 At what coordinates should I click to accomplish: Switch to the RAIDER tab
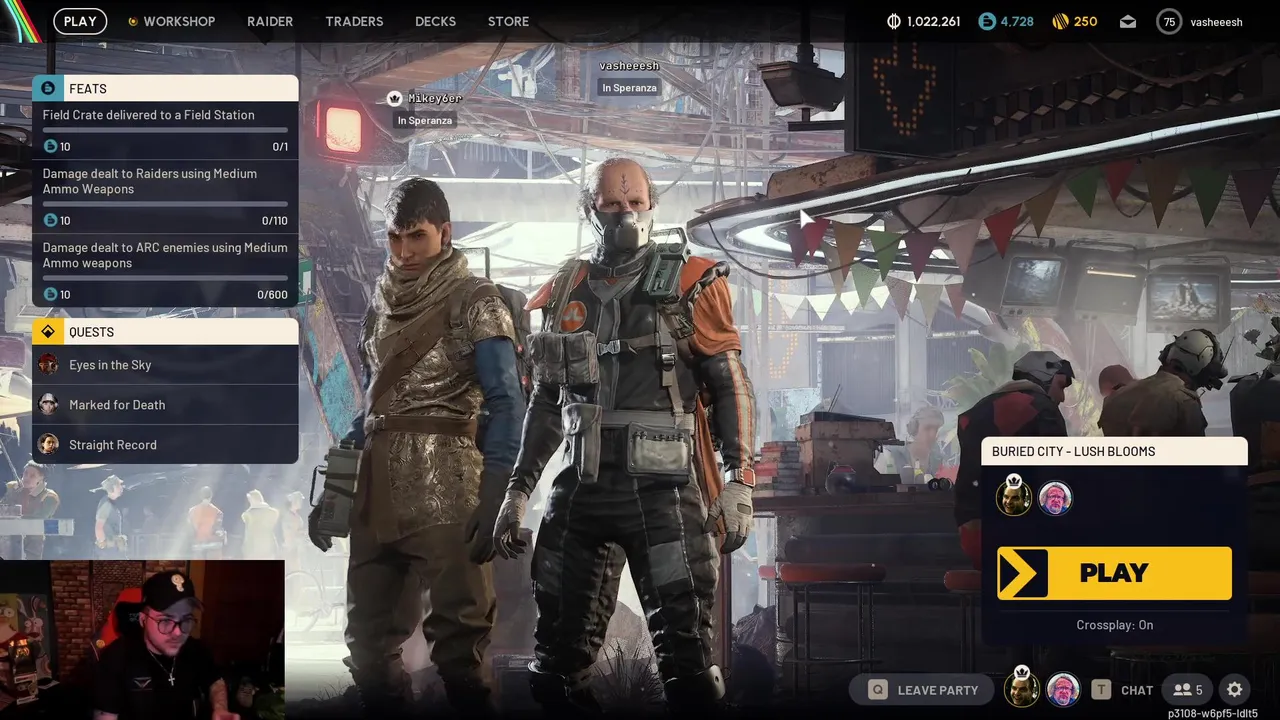click(x=270, y=21)
